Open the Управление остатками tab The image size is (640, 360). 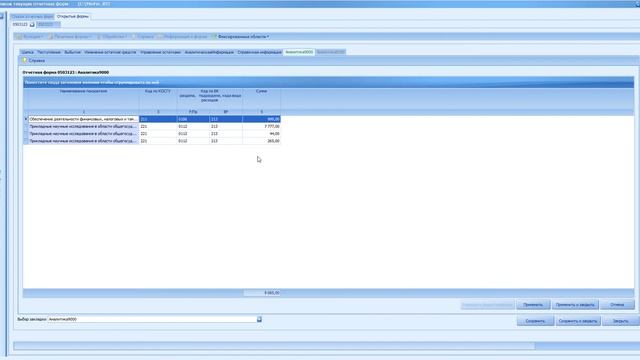160,52
